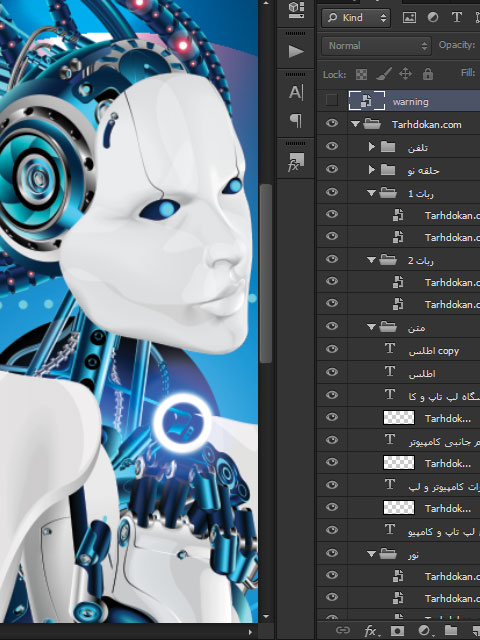Hide the اطلس copy text layer
Viewport: 480px width, 640px height.
click(x=332, y=349)
